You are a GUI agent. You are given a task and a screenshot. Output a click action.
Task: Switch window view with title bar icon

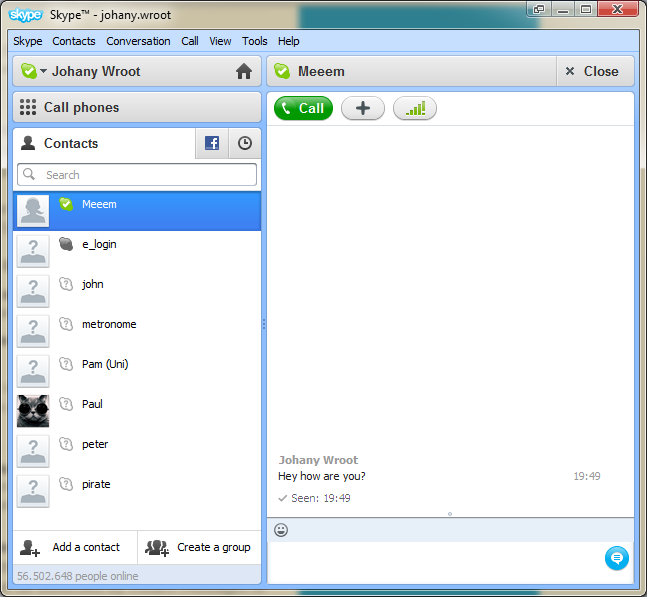(x=539, y=9)
